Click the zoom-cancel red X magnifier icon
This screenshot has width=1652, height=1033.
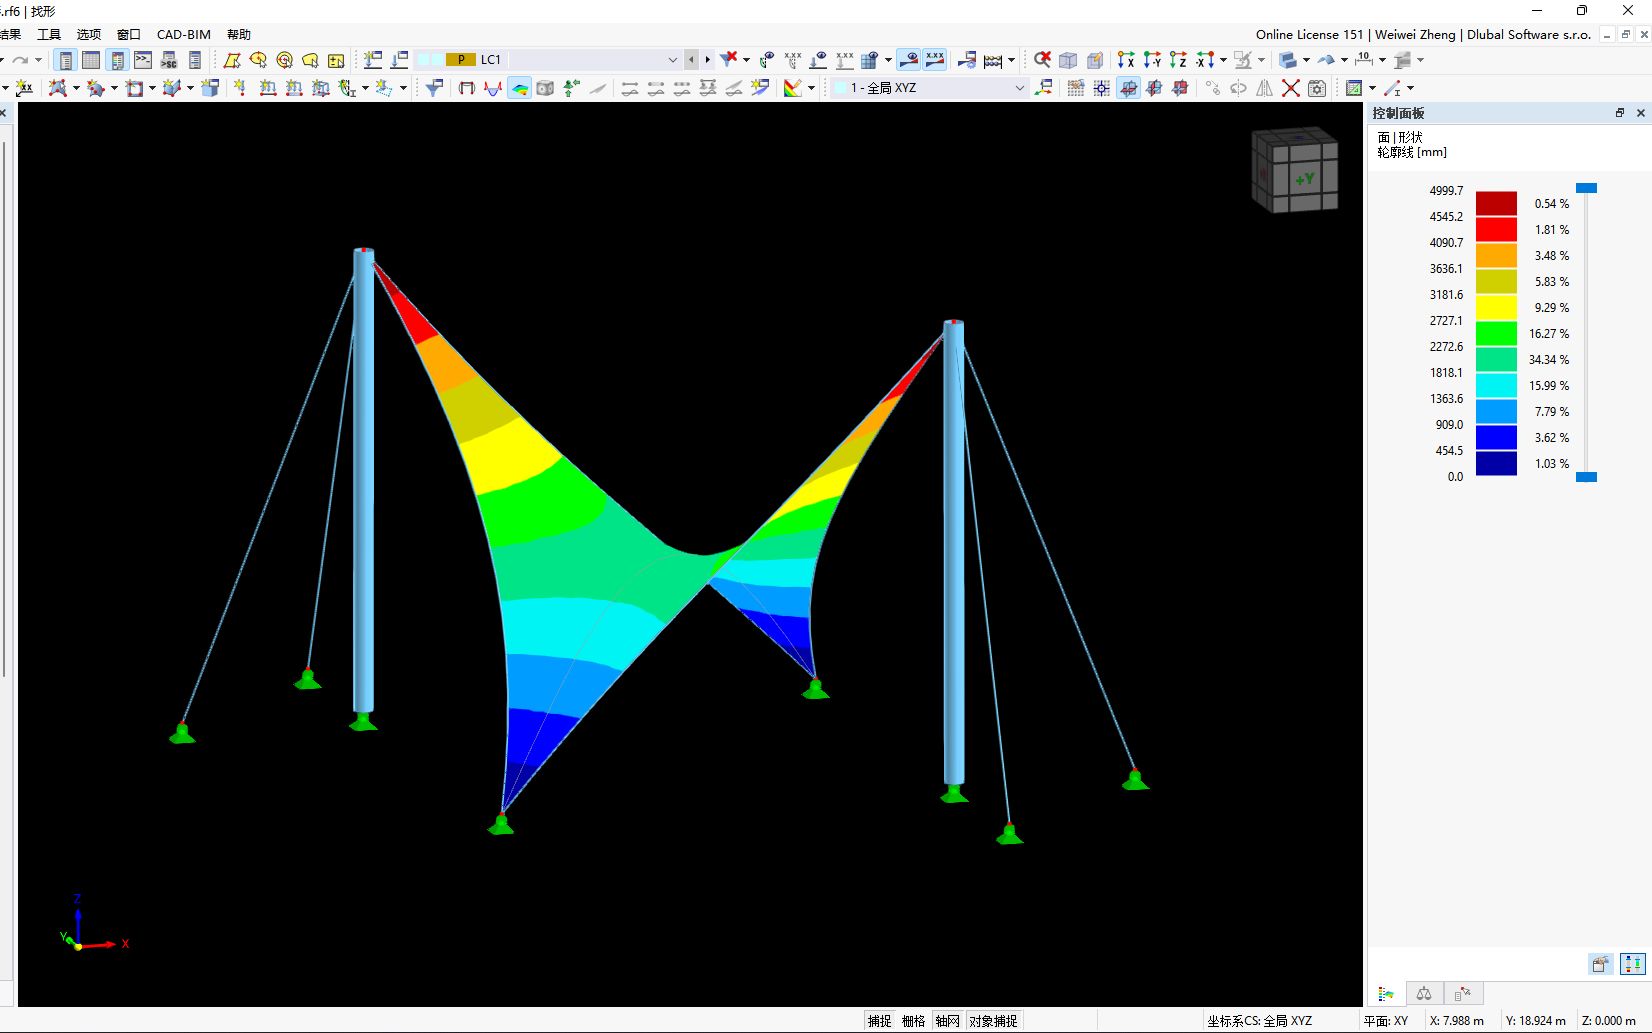1042,60
